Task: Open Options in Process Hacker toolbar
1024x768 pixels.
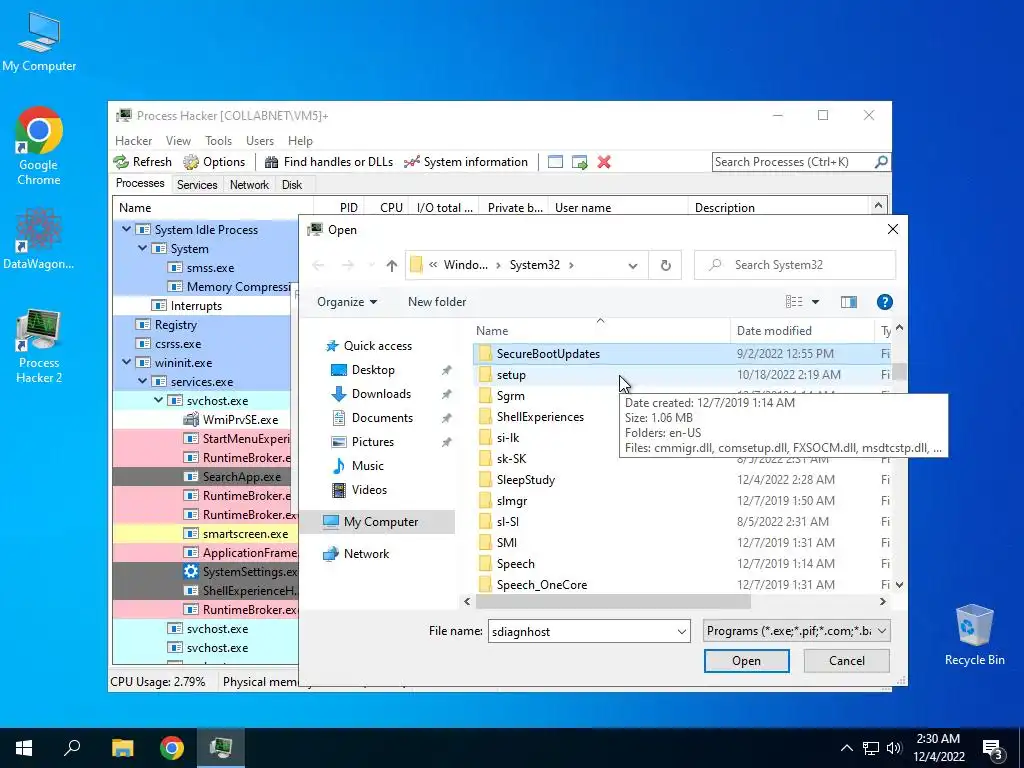Action: pyautogui.click(x=214, y=162)
